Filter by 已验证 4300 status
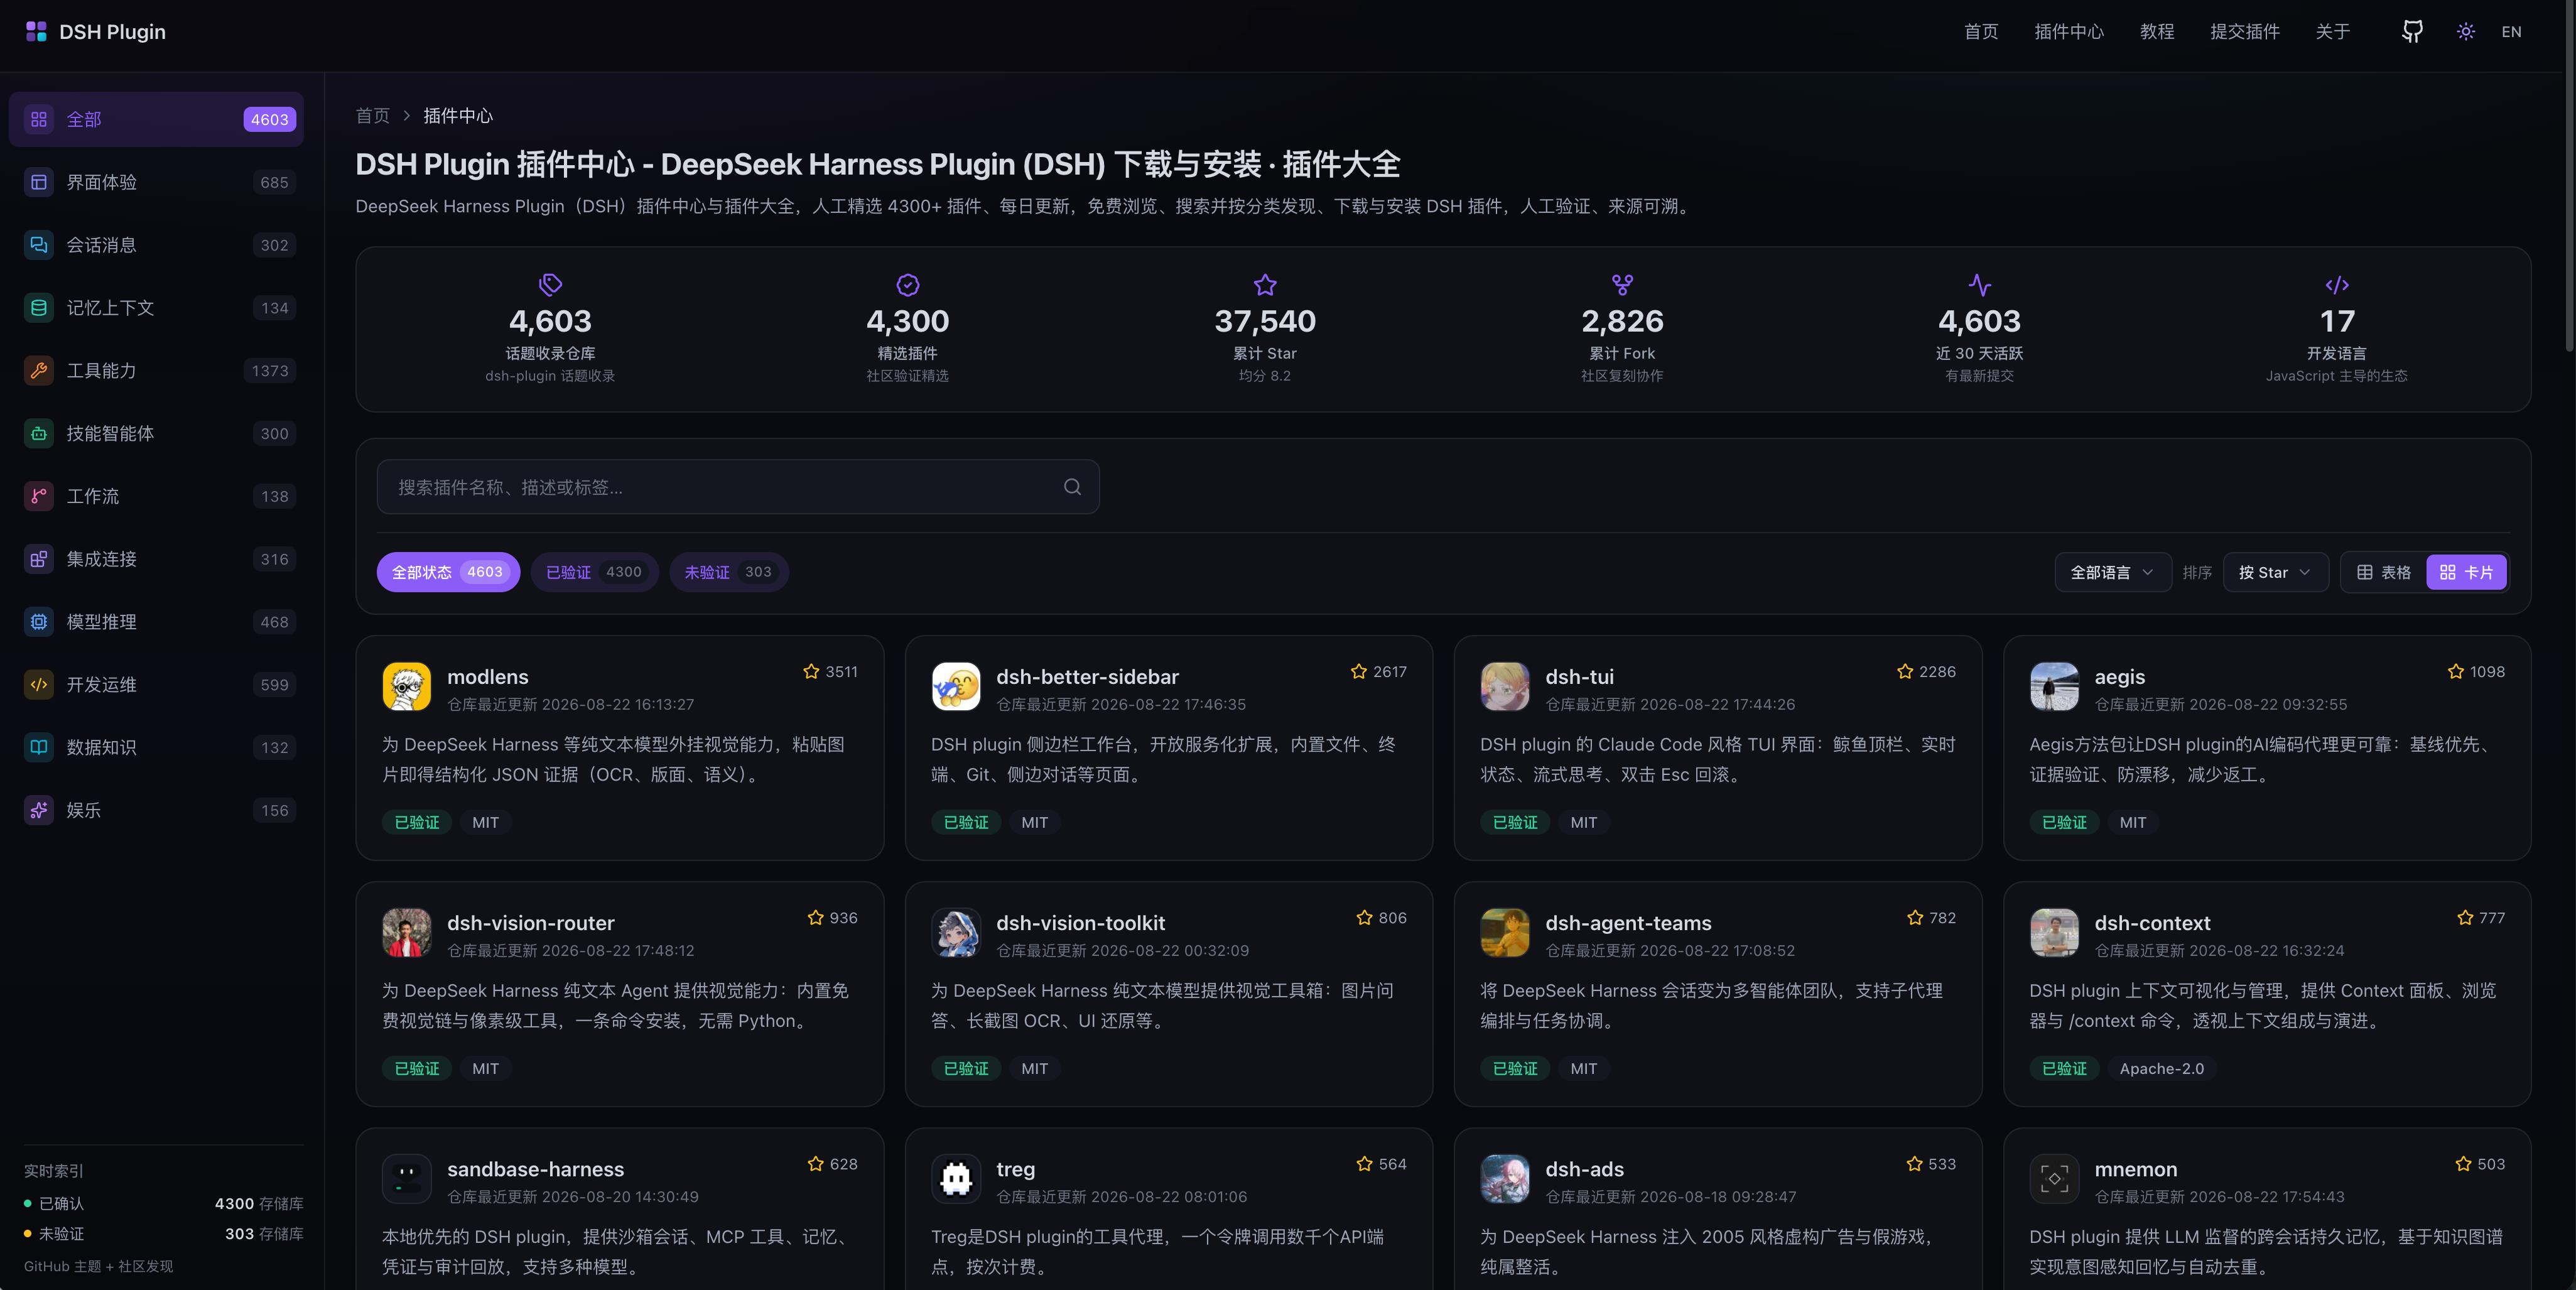Image resolution: width=2576 pixels, height=1290 pixels. [x=594, y=572]
